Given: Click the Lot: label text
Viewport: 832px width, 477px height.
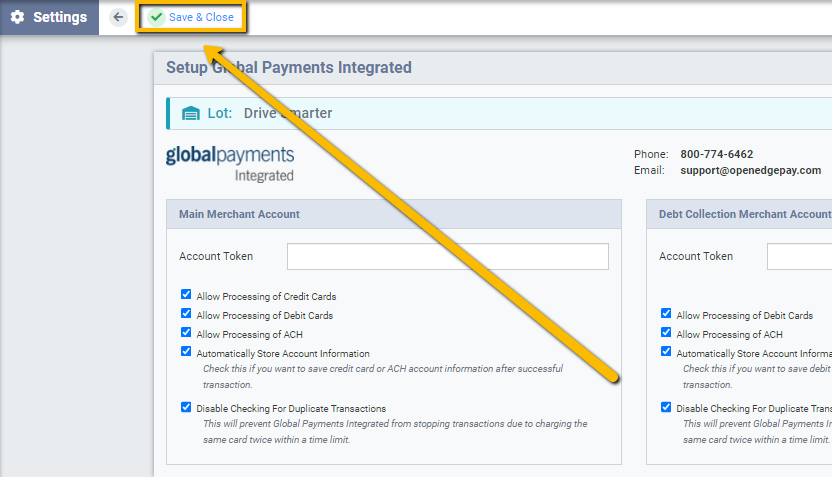Looking at the screenshot, I should coord(220,113).
